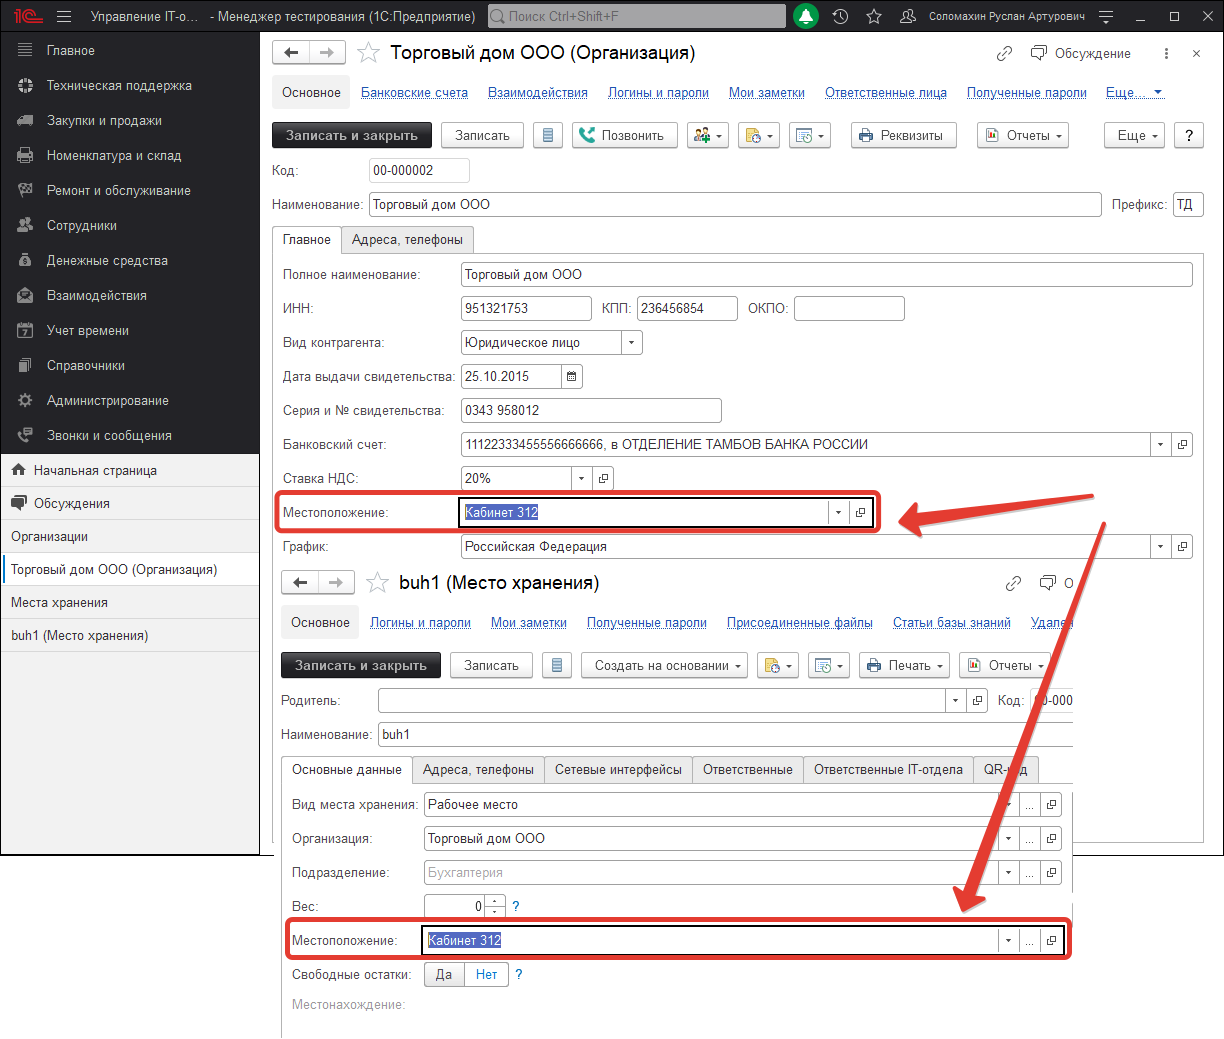The image size is (1224, 1039).
Task: Click the Вес field spinner arrows
Action: [x=495, y=907]
